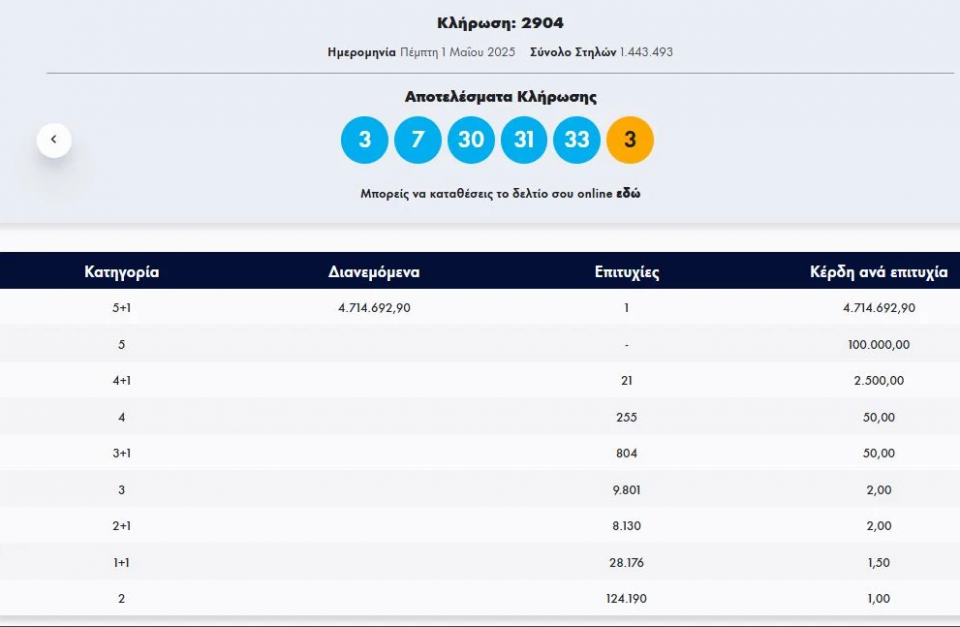Select the 'Επιτυχίες' column header

click(627, 272)
